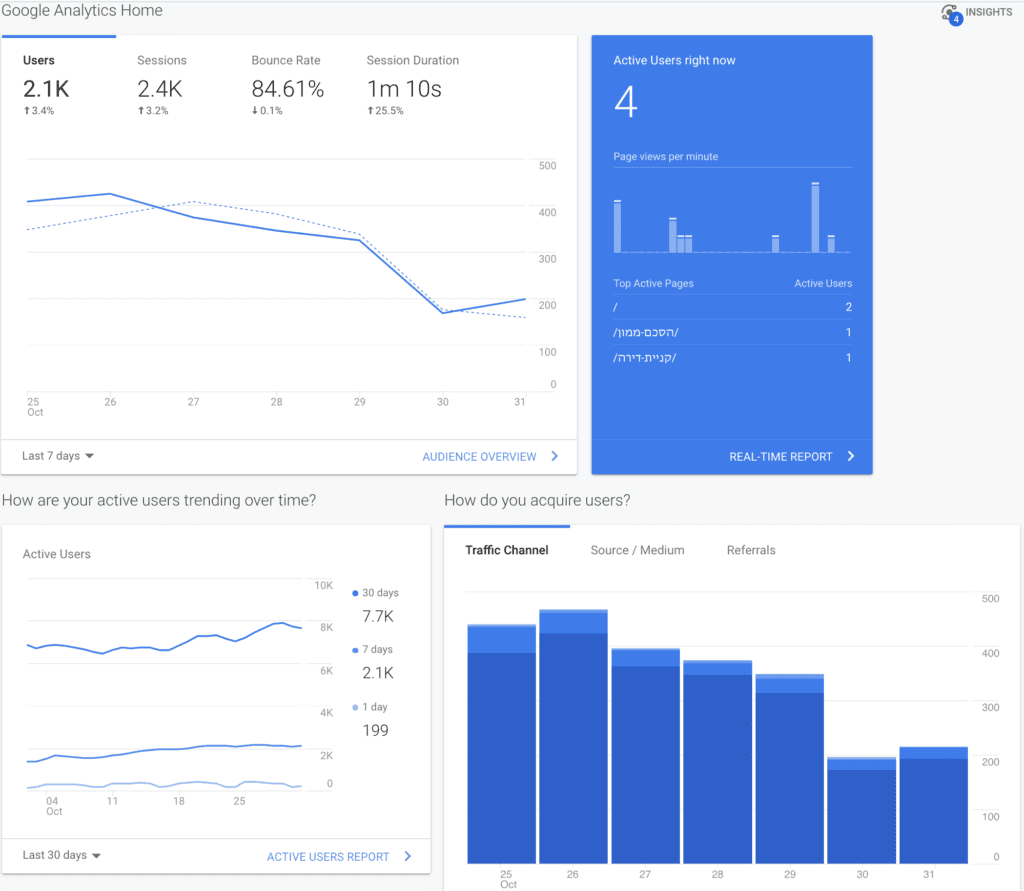The image size is (1024, 891).
Task: Select the Session Duration metric
Action: click(x=412, y=85)
